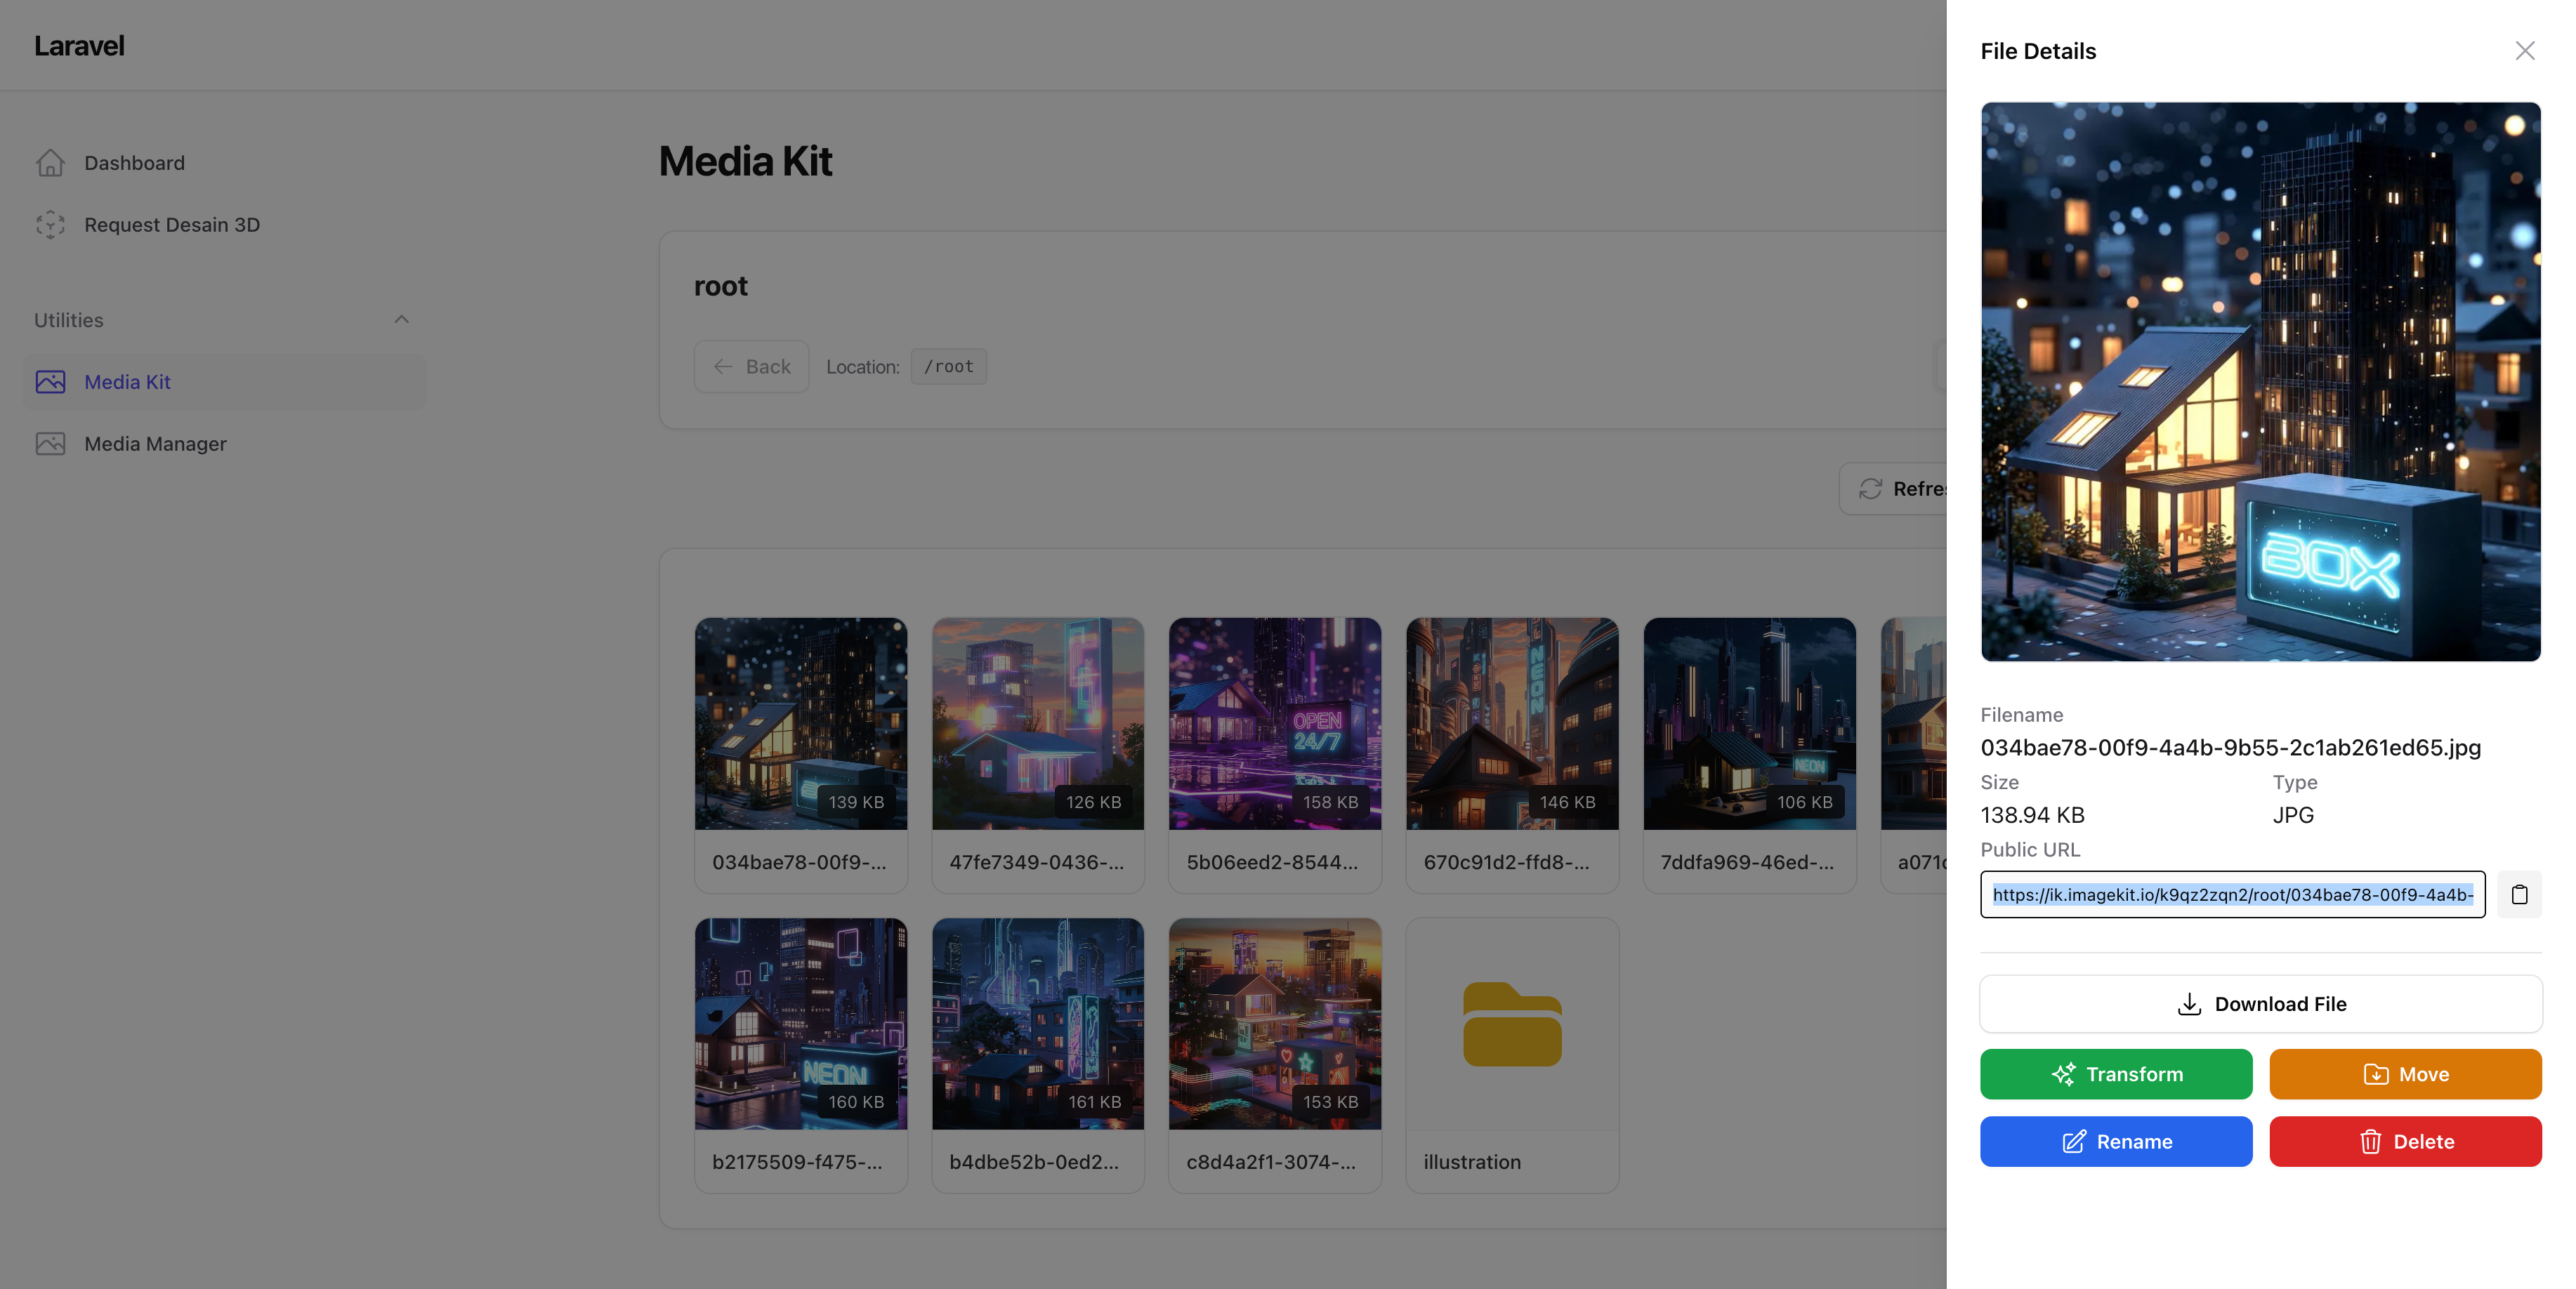Open the illustration folder

point(1511,1025)
